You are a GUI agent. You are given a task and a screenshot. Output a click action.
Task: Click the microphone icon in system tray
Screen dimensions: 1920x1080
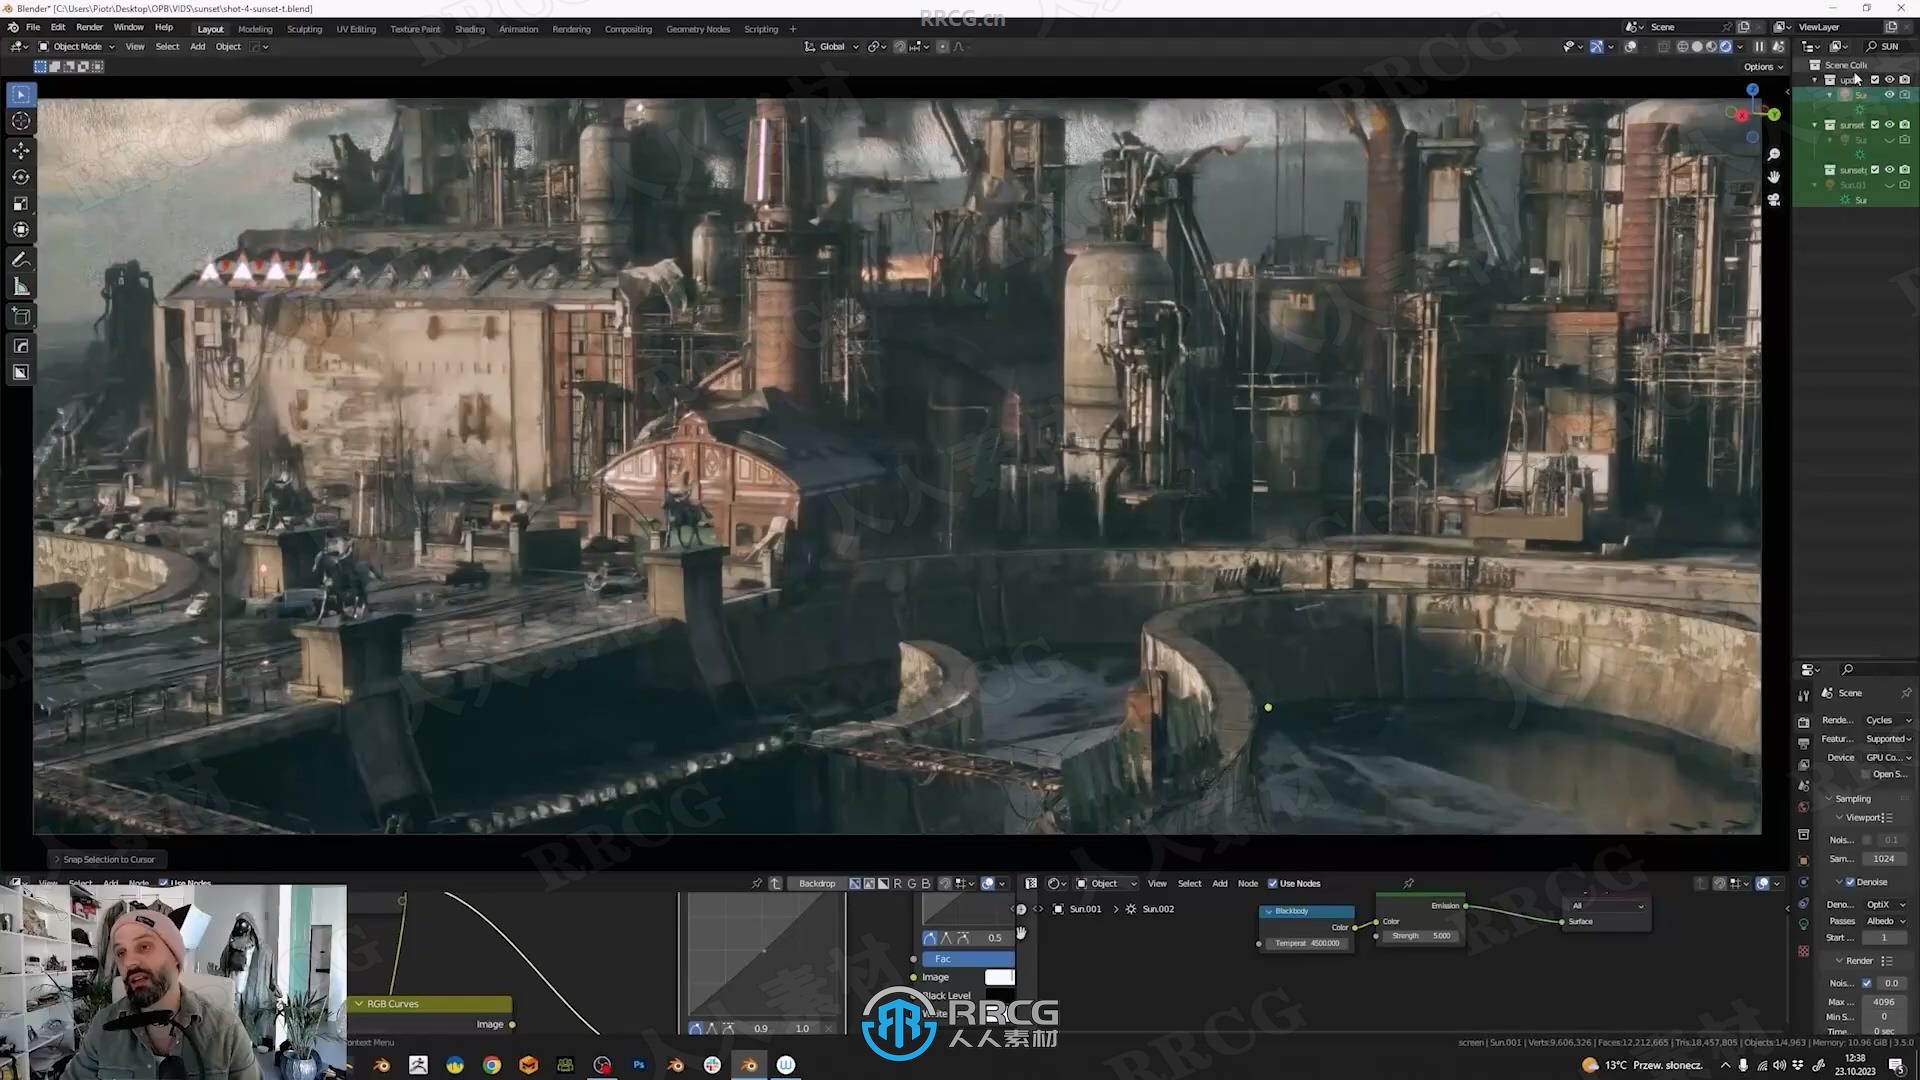pyautogui.click(x=1743, y=1066)
